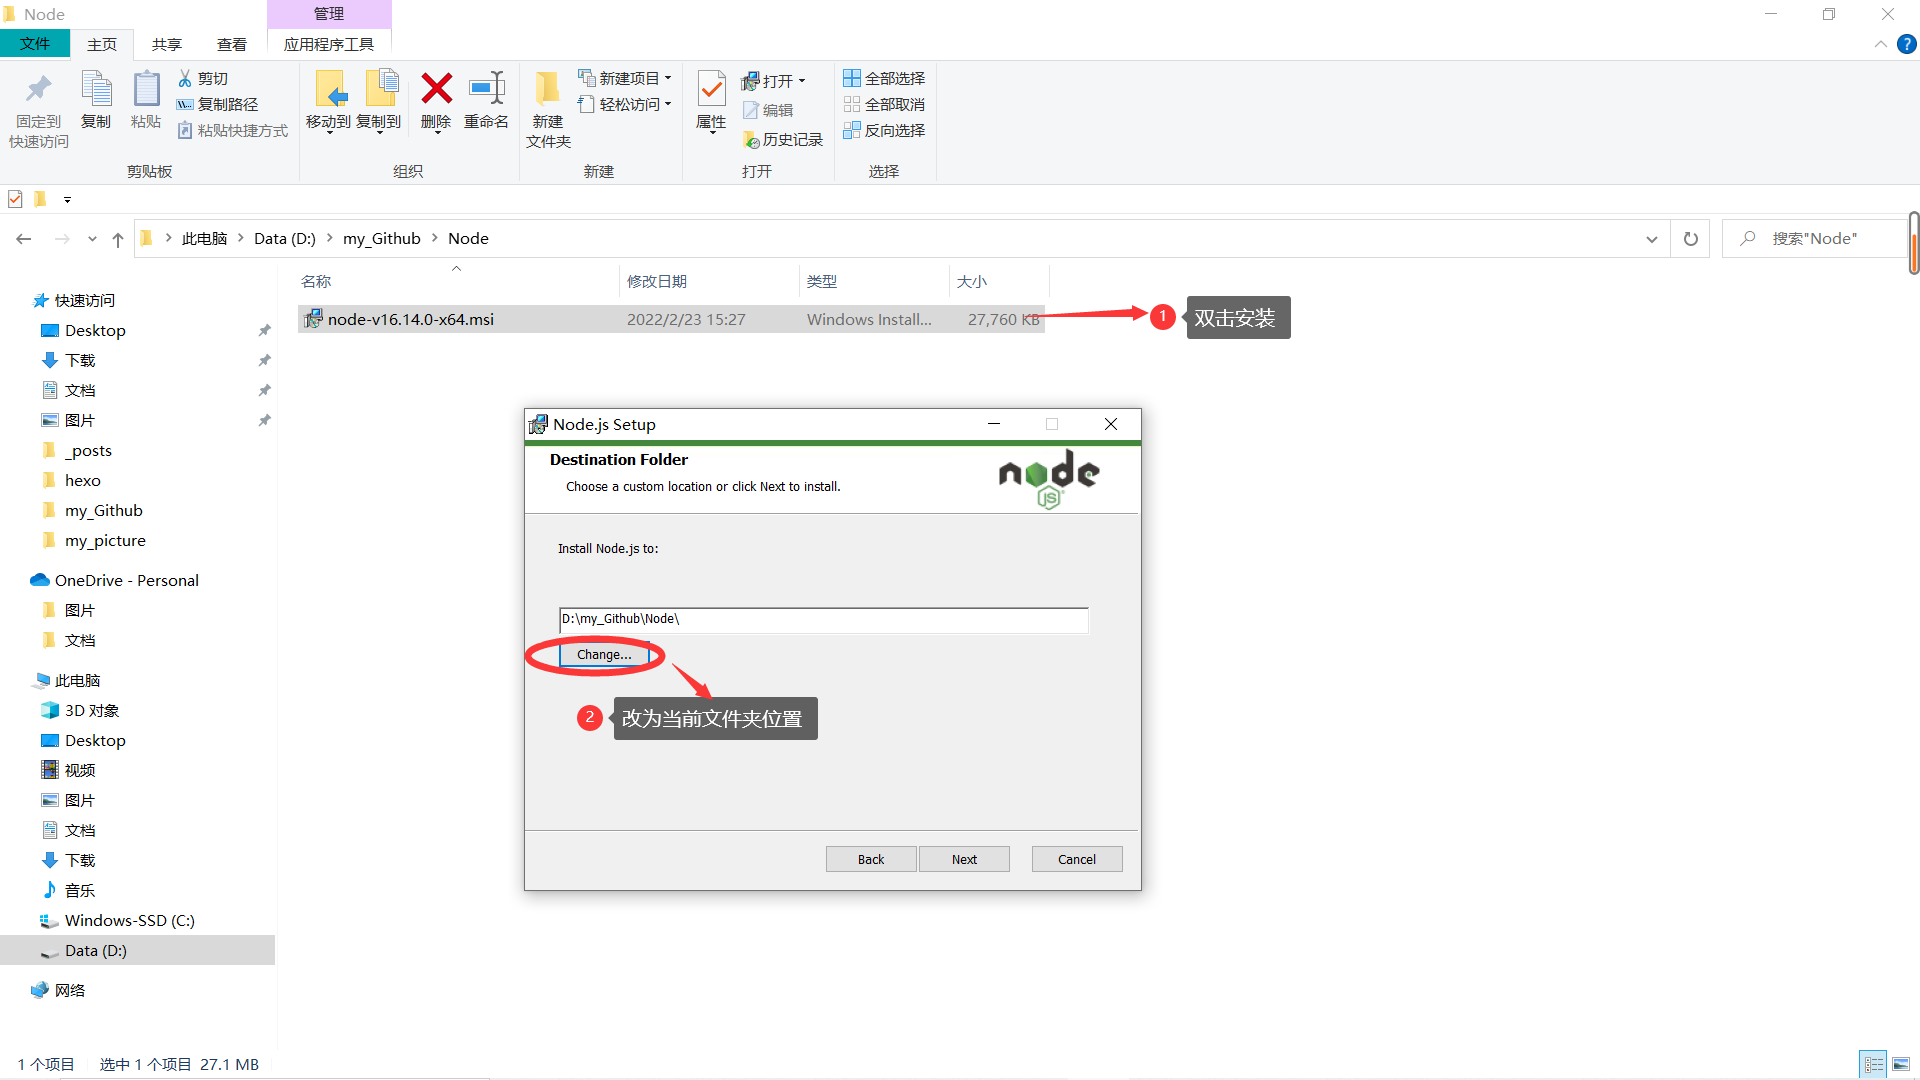Select hexo folder in the navigation pane
Image resolution: width=1920 pixels, height=1080 pixels.
[x=83, y=481]
